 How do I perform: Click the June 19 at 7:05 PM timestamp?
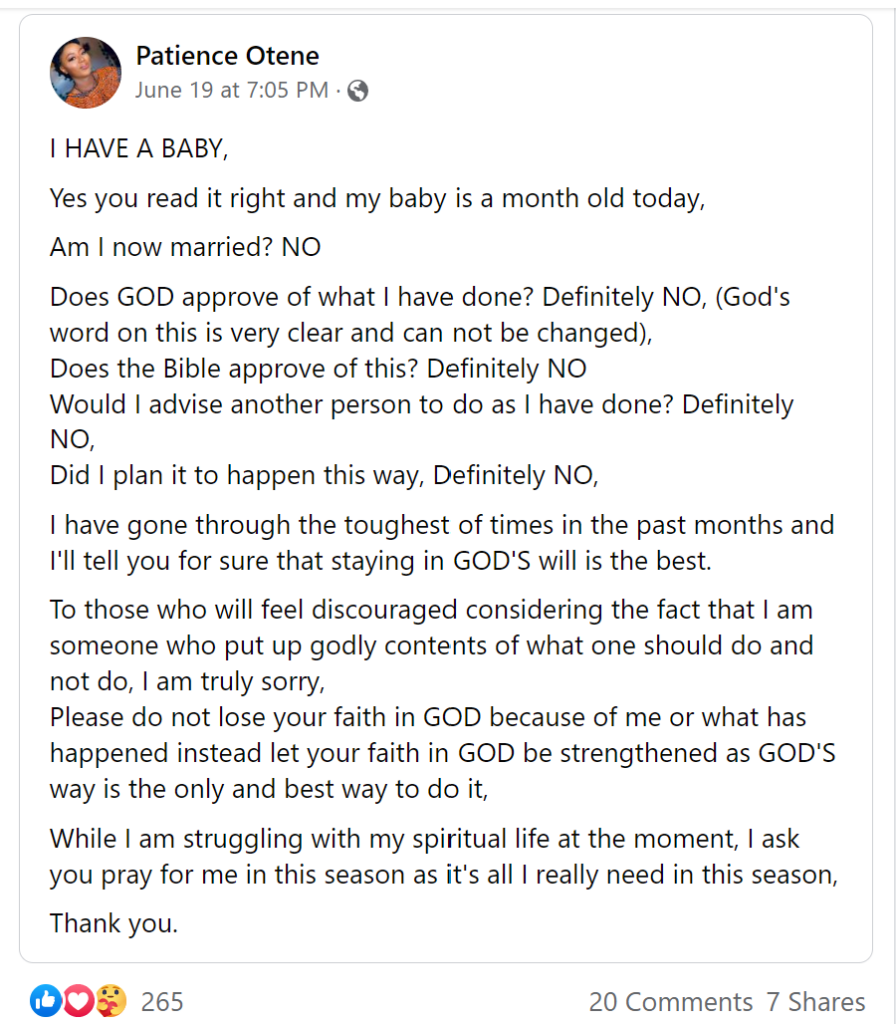[x=231, y=90]
